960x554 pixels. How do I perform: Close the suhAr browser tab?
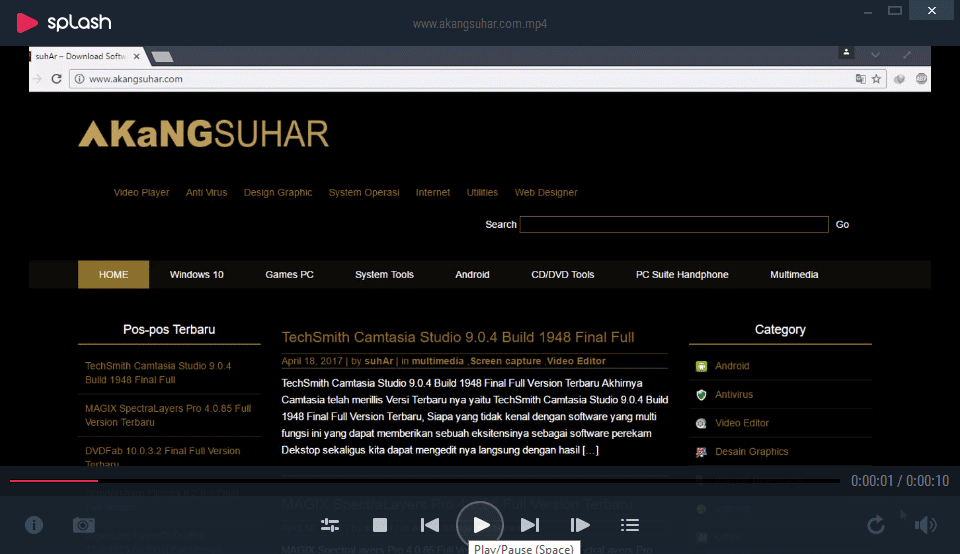click(x=137, y=56)
